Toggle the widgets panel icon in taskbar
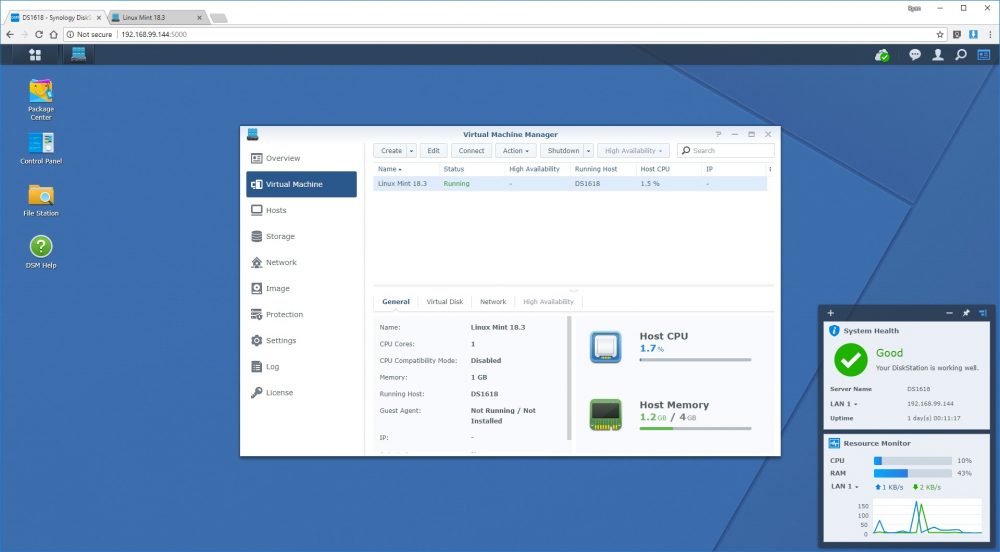 [x=983, y=55]
